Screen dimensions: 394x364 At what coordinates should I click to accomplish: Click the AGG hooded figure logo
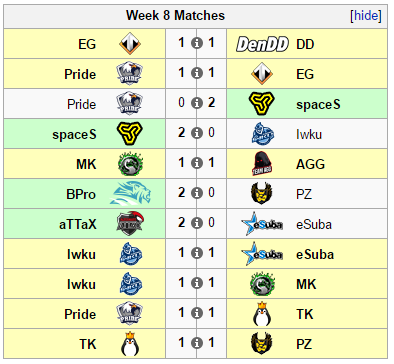[262, 164]
